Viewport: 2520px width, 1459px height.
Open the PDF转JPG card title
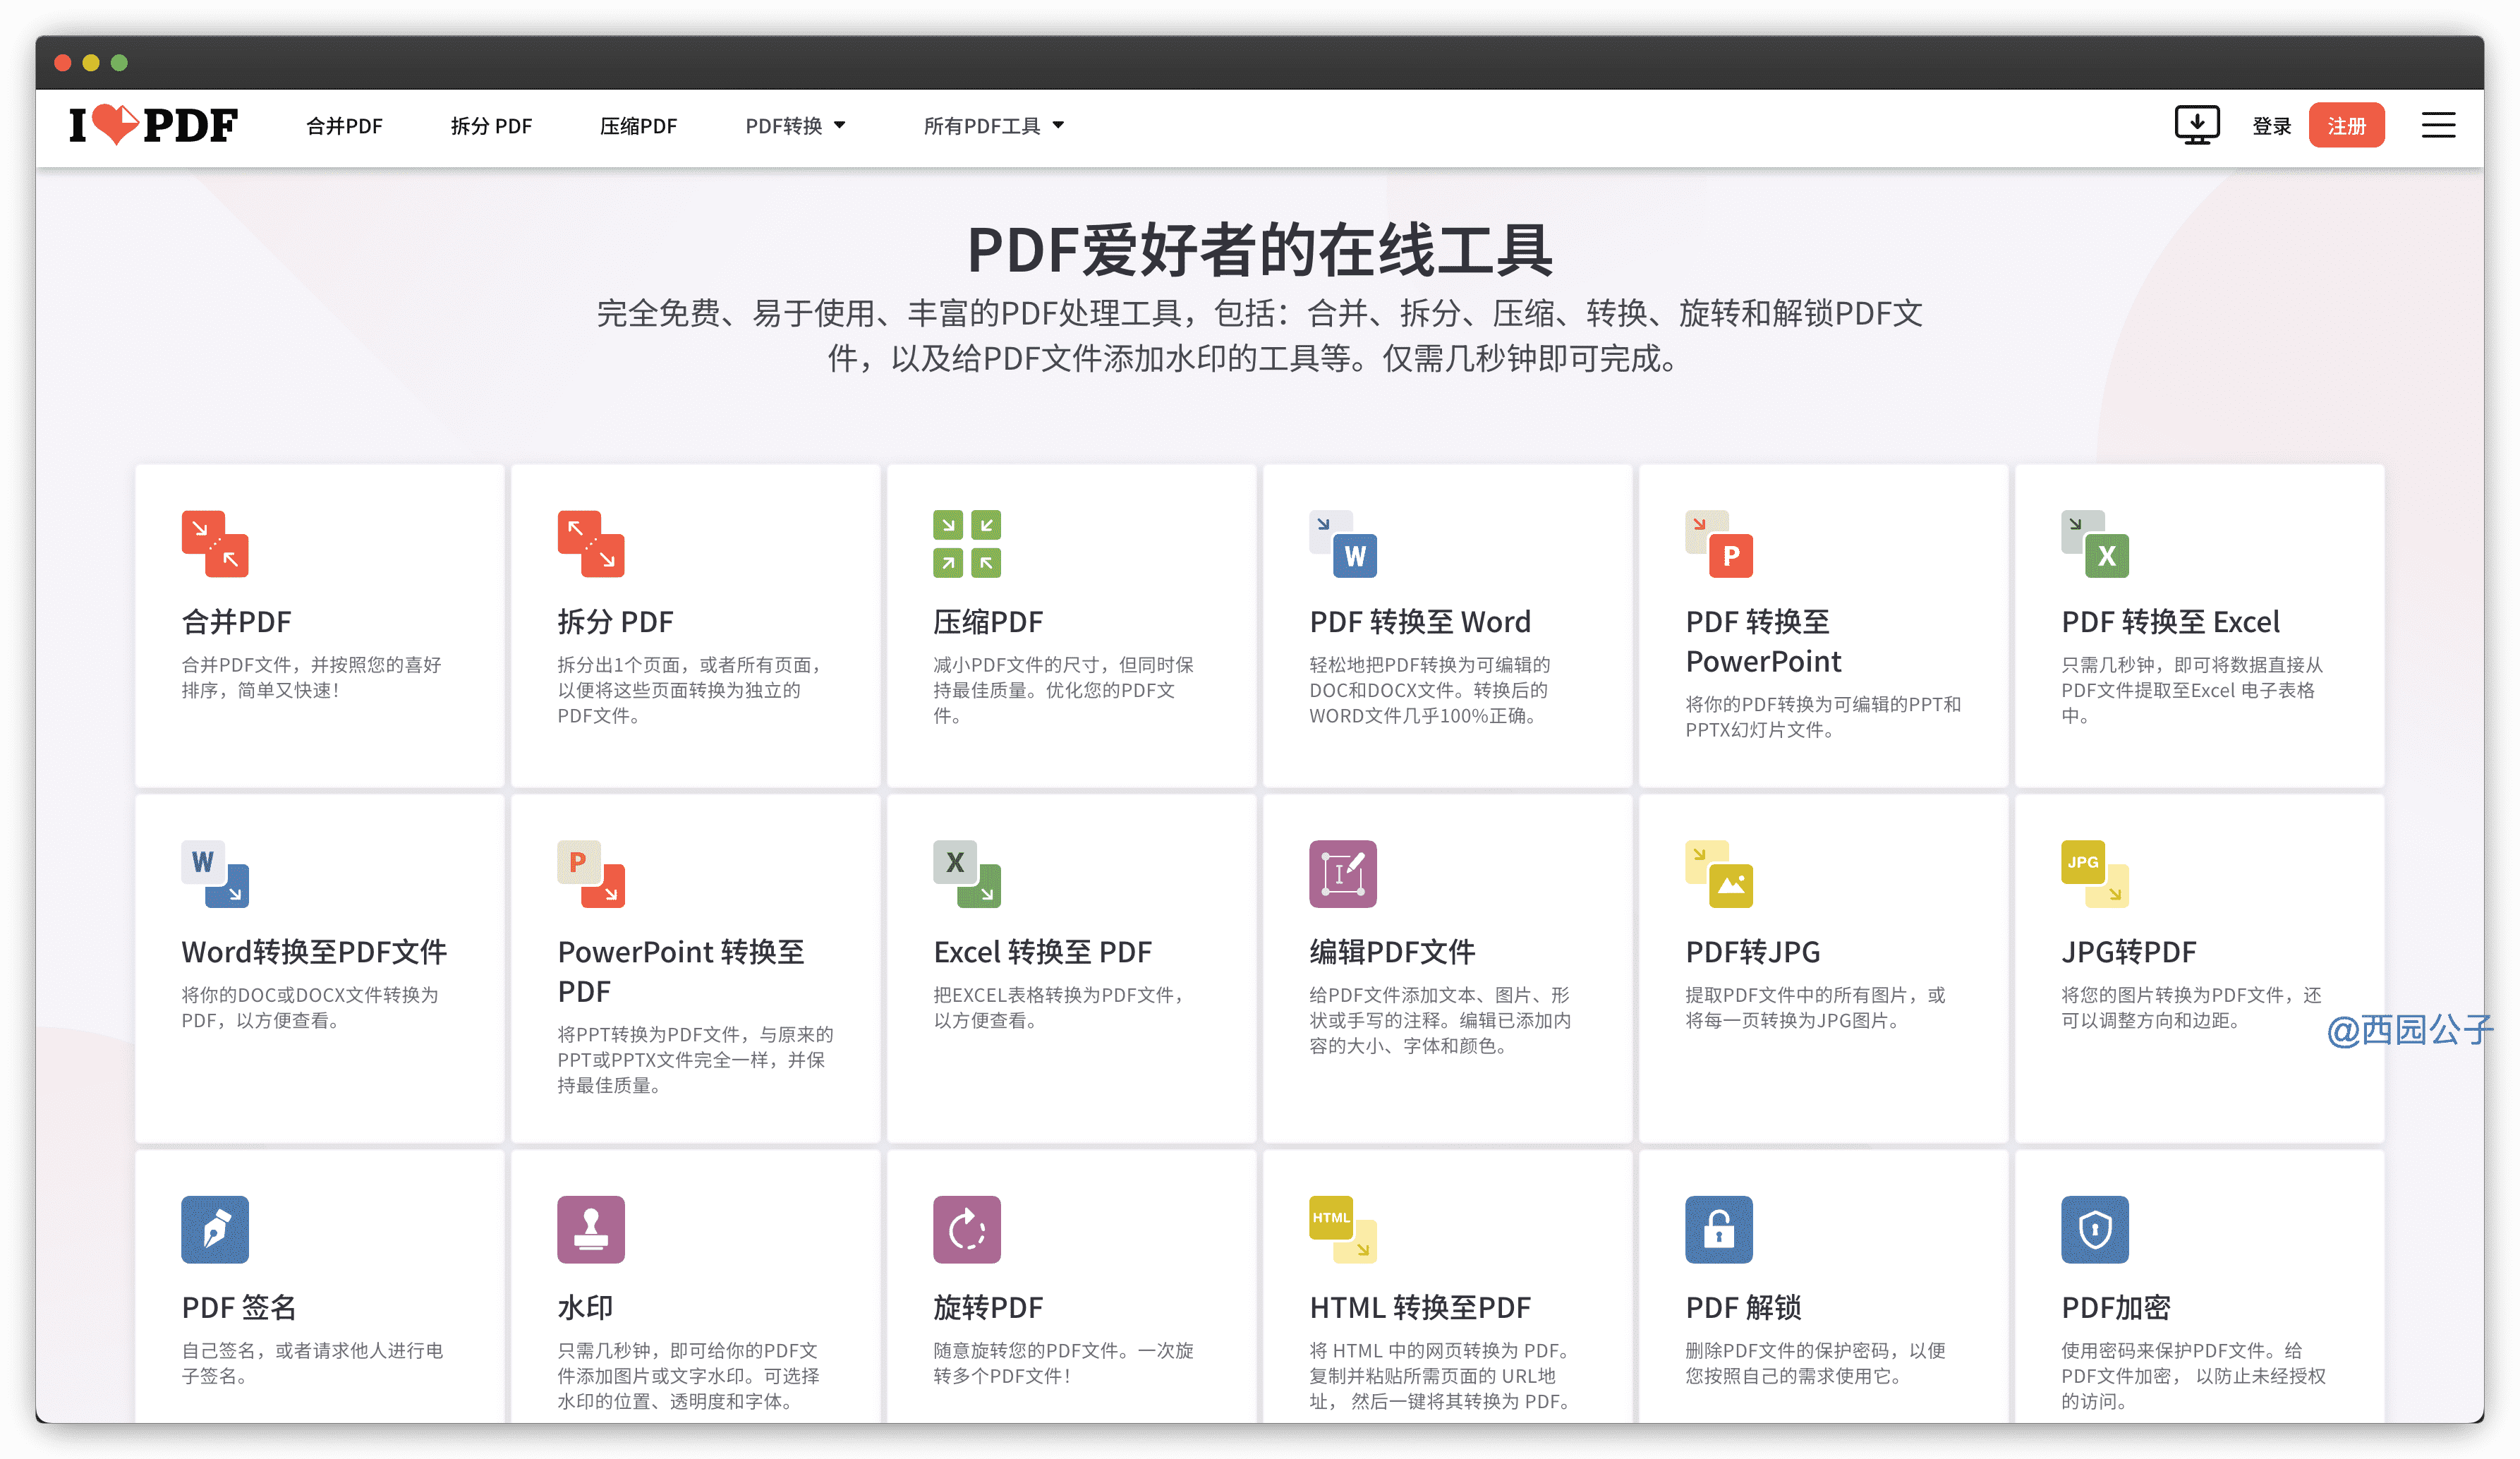click(1752, 952)
